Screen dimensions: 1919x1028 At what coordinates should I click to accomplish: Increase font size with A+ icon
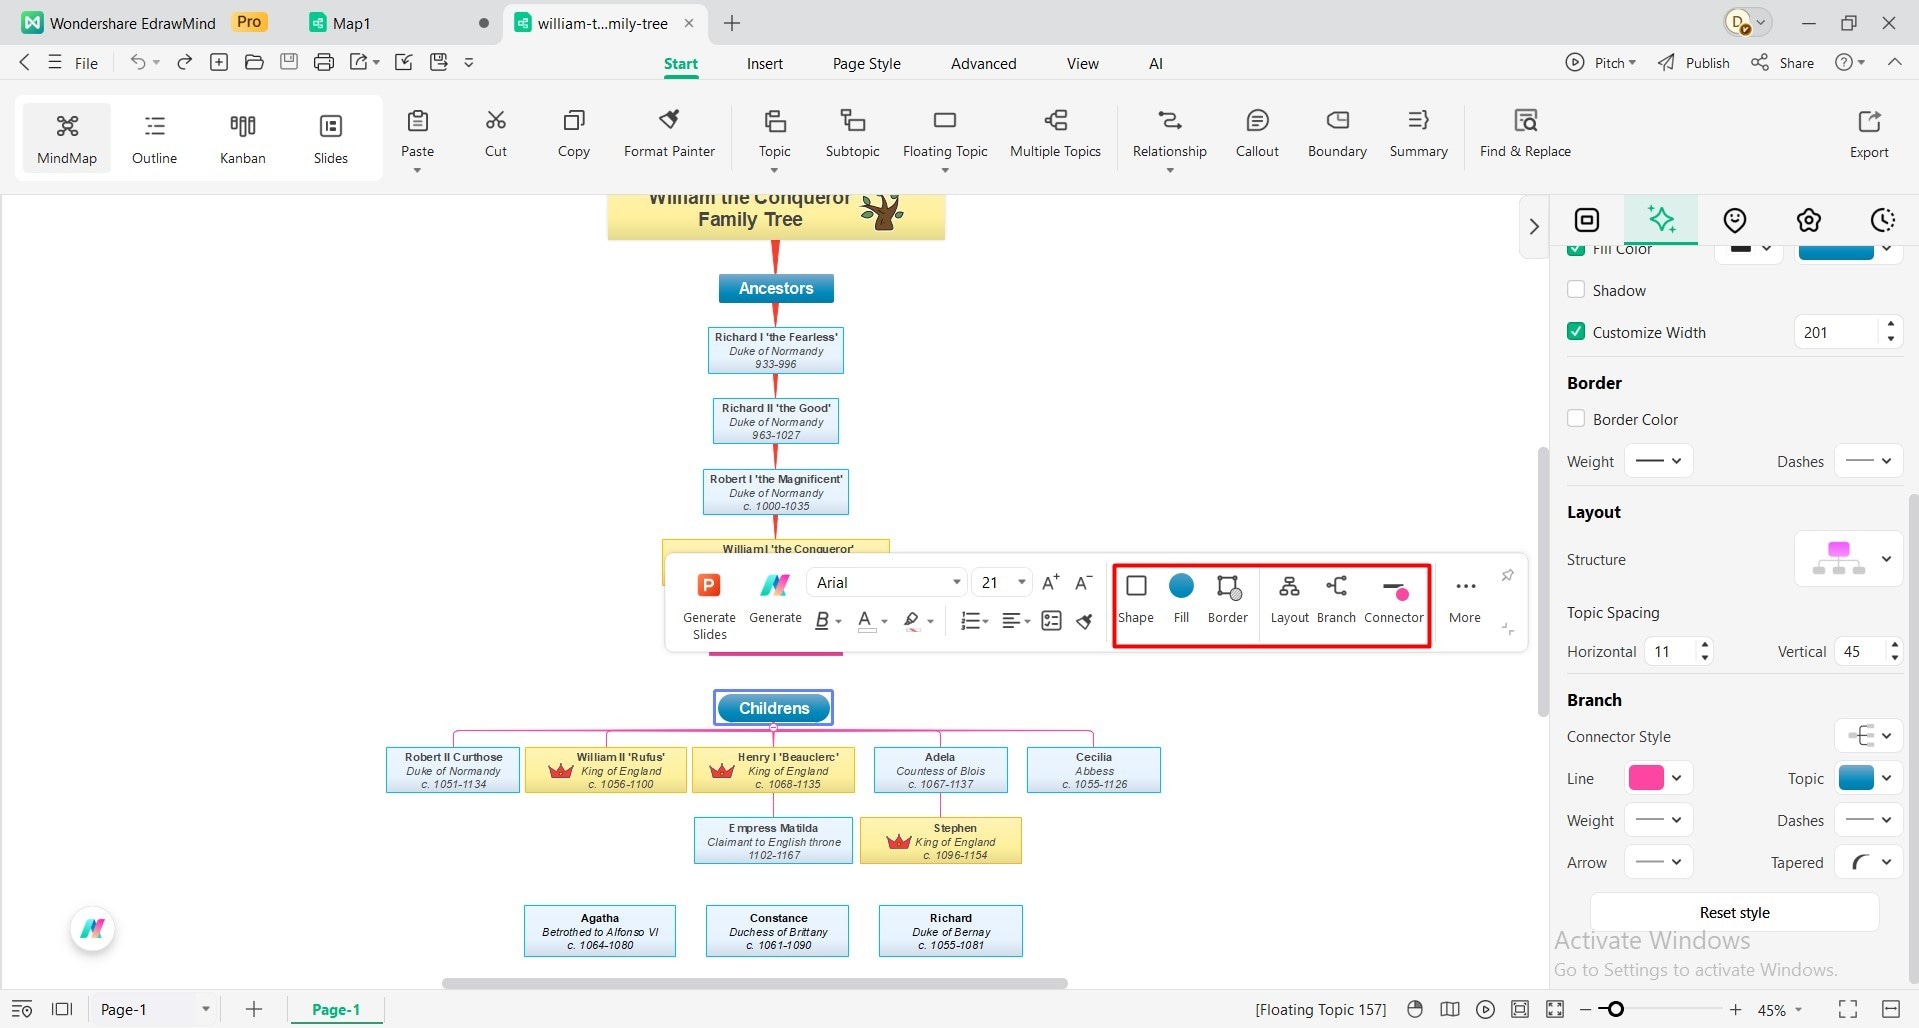1050,583
